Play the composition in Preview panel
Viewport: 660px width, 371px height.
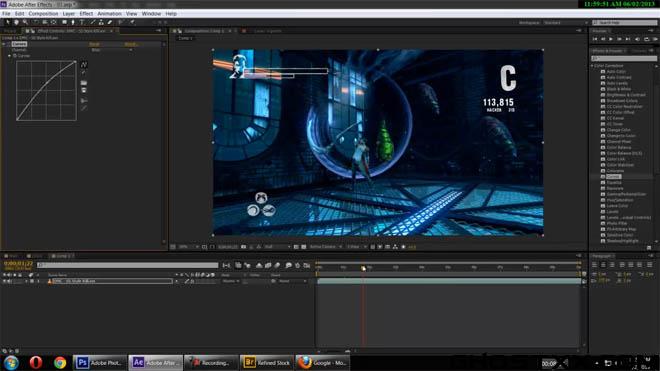(611, 39)
